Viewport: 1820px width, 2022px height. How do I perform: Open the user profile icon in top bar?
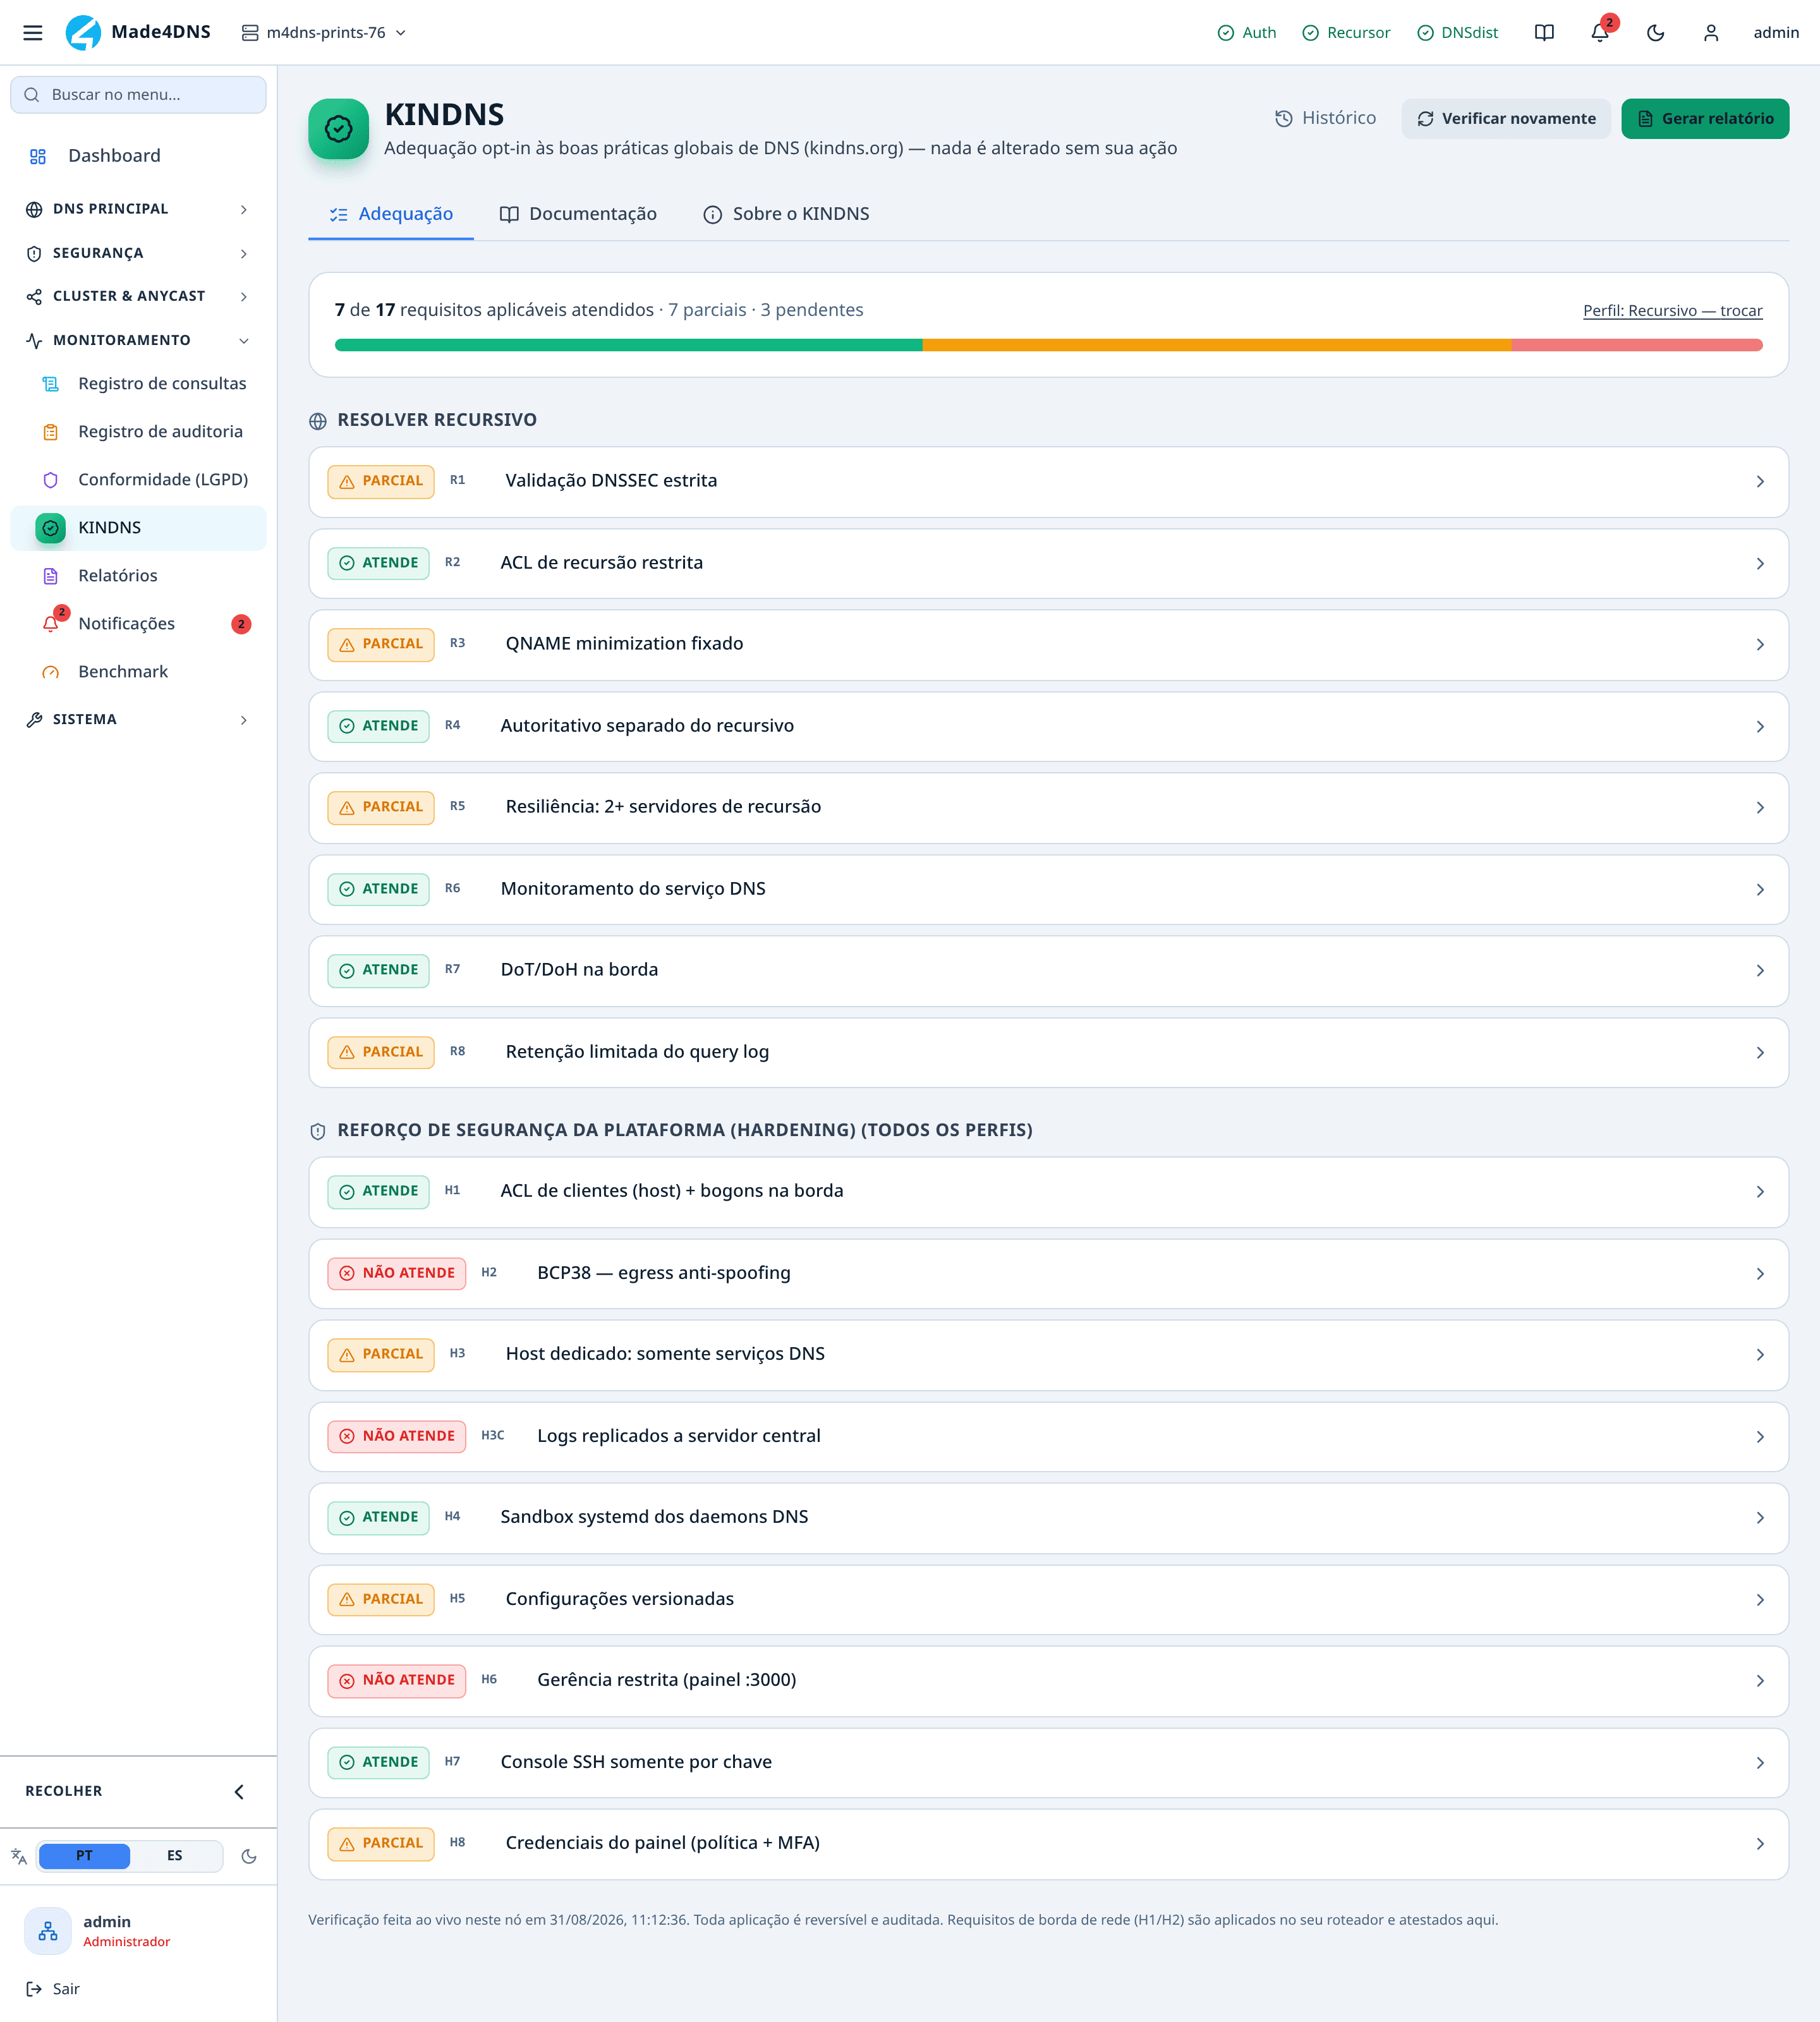tap(1711, 33)
